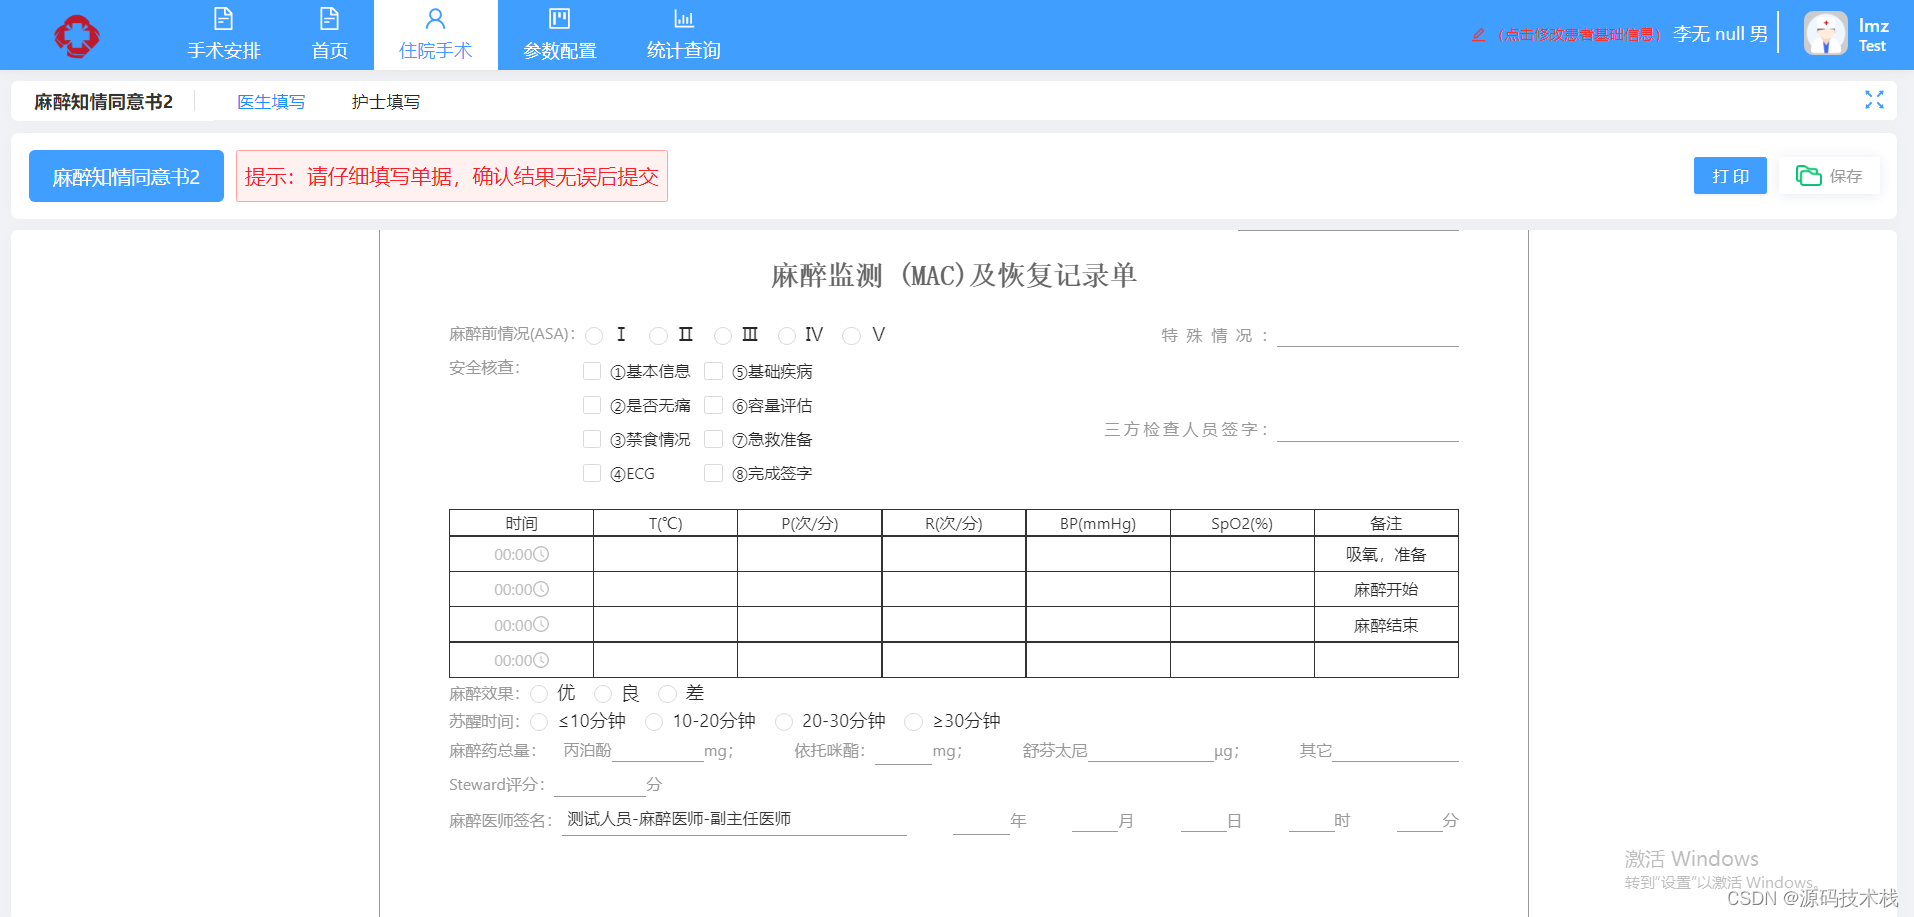
Task: Go to the 首页 navigation item
Action: point(330,35)
